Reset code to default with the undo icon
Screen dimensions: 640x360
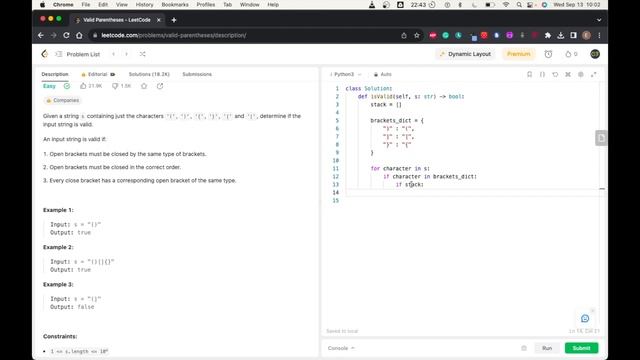pyautogui.click(x=555, y=74)
